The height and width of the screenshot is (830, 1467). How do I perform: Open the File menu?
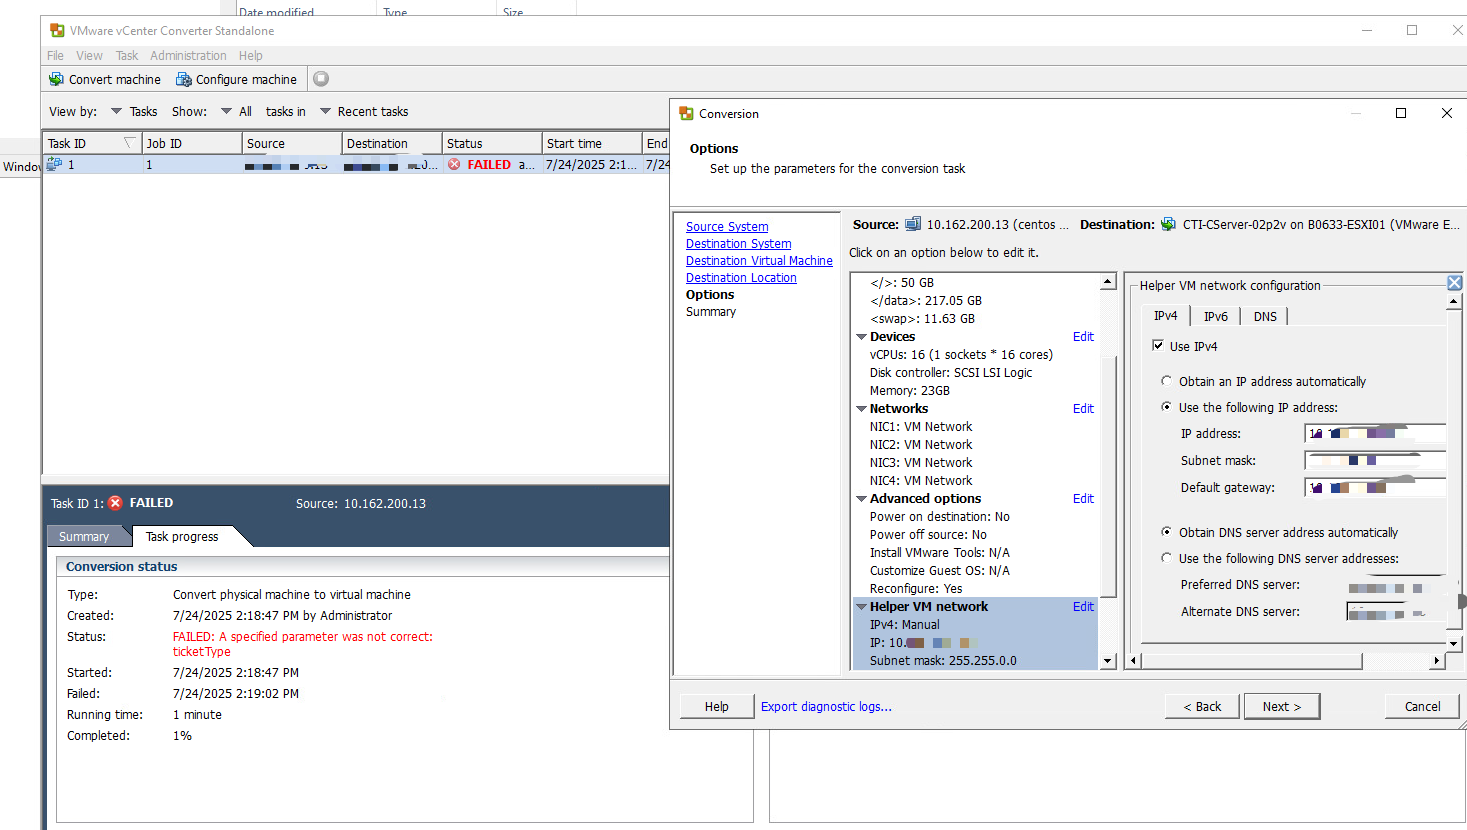point(55,56)
